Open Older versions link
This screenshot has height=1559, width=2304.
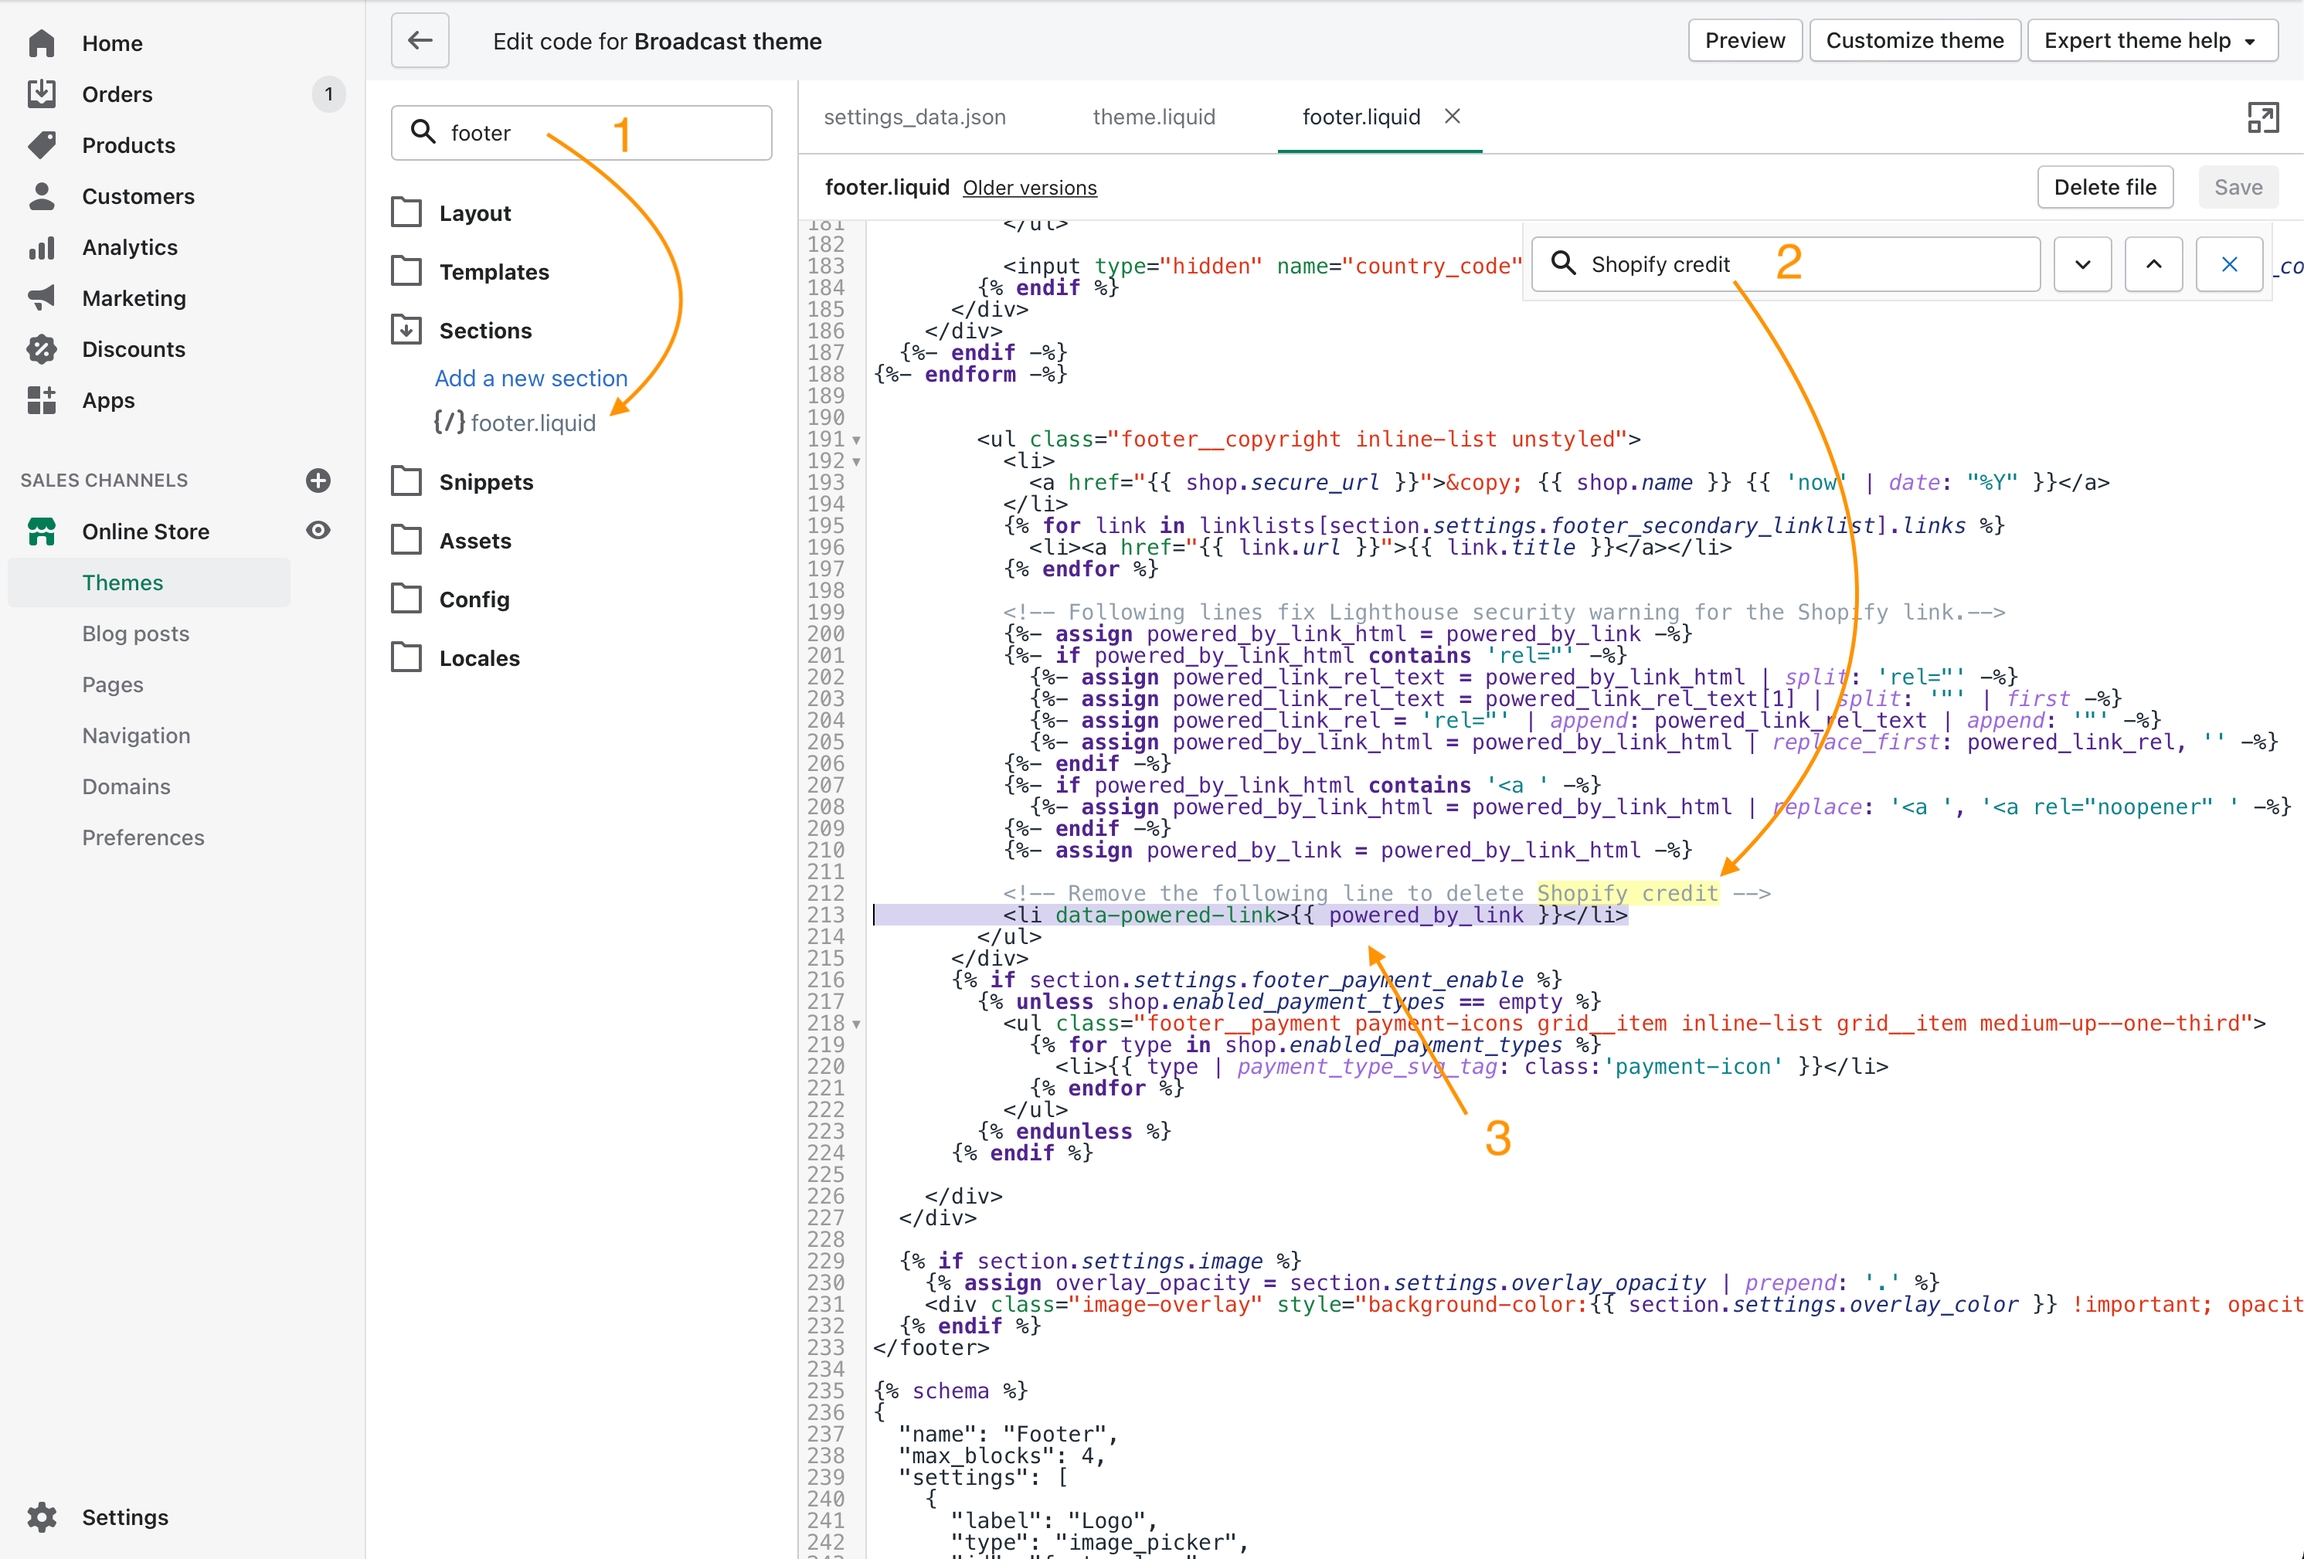tap(1029, 188)
